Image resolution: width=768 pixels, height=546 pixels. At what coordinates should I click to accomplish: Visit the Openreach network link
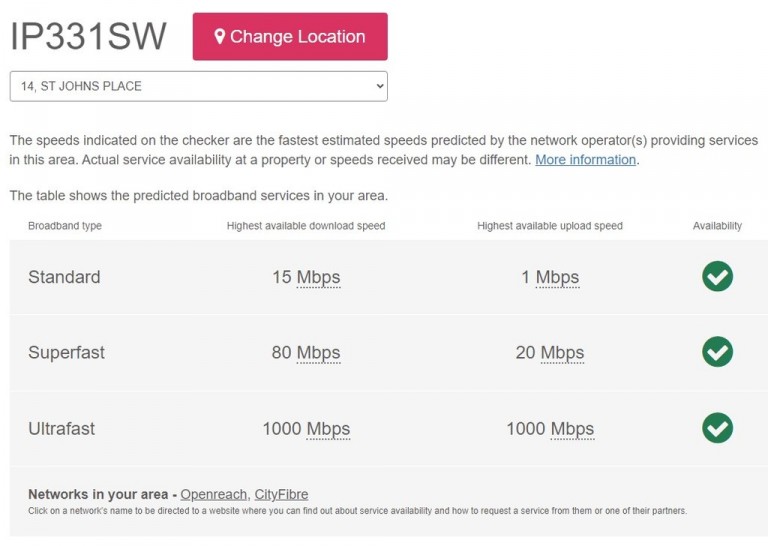[x=213, y=494]
